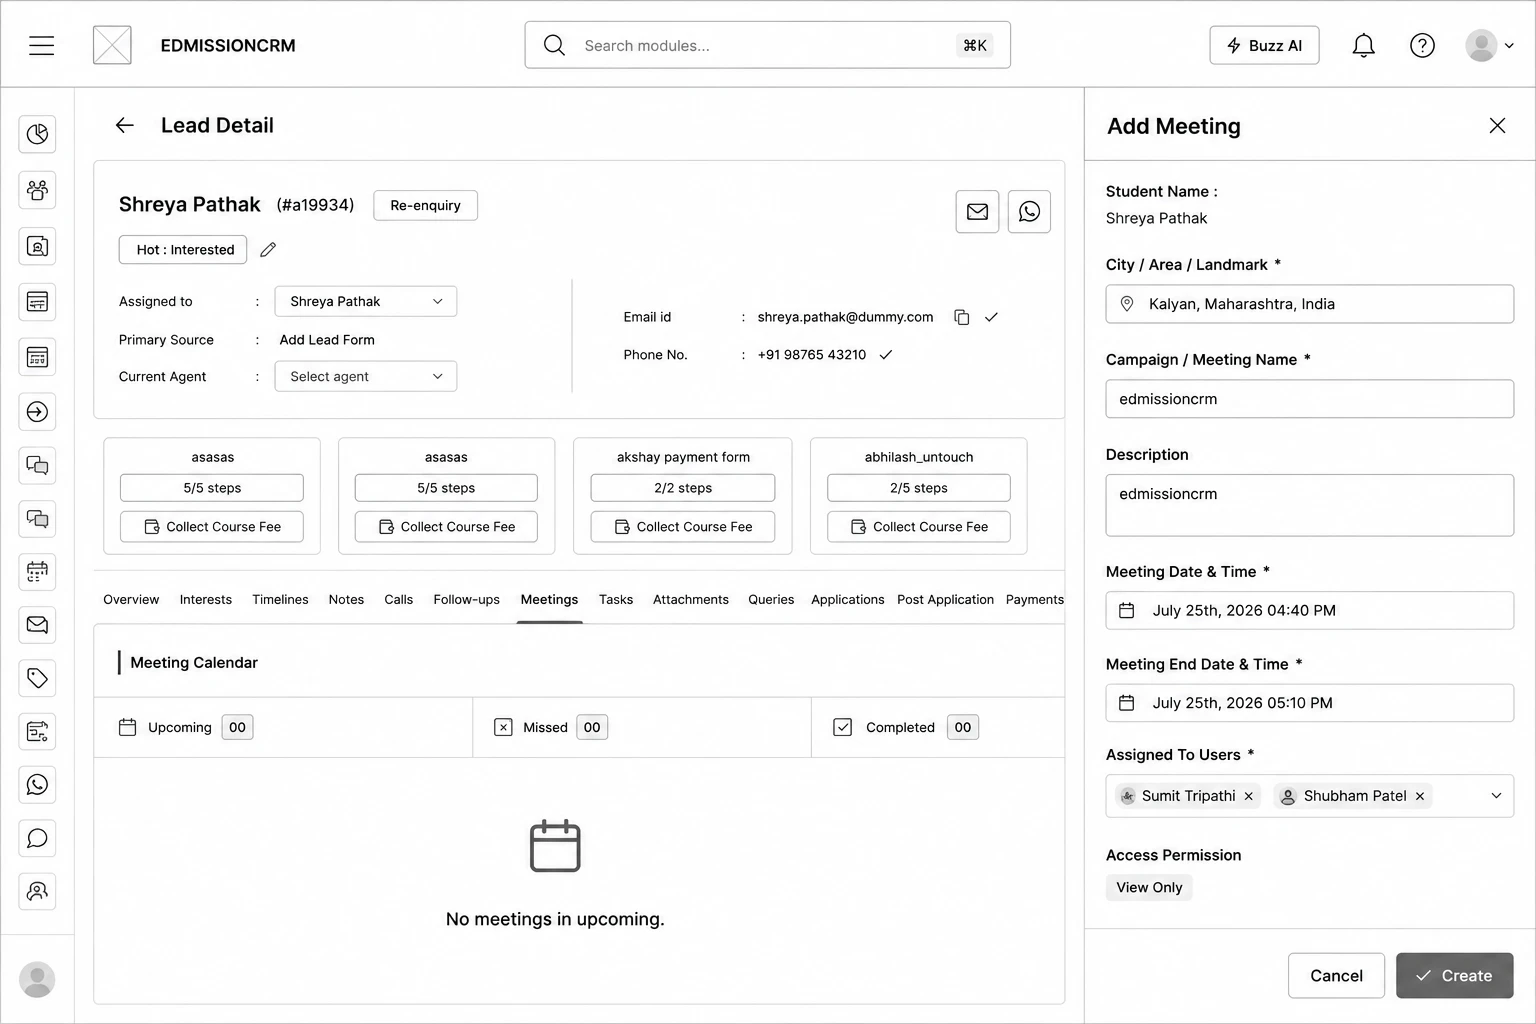Screen dimensions: 1536x1024
Task: Open the Meeting Date & Time picker
Action: [x=1310, y=610]
